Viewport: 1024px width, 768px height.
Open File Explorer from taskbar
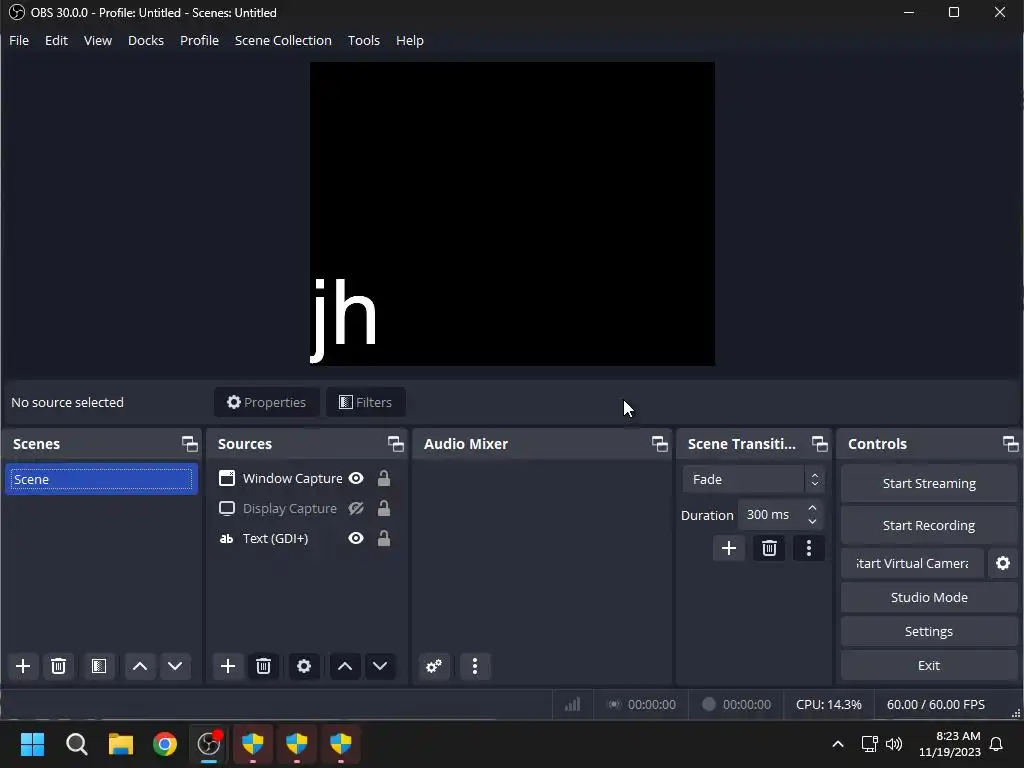(121, 744)
